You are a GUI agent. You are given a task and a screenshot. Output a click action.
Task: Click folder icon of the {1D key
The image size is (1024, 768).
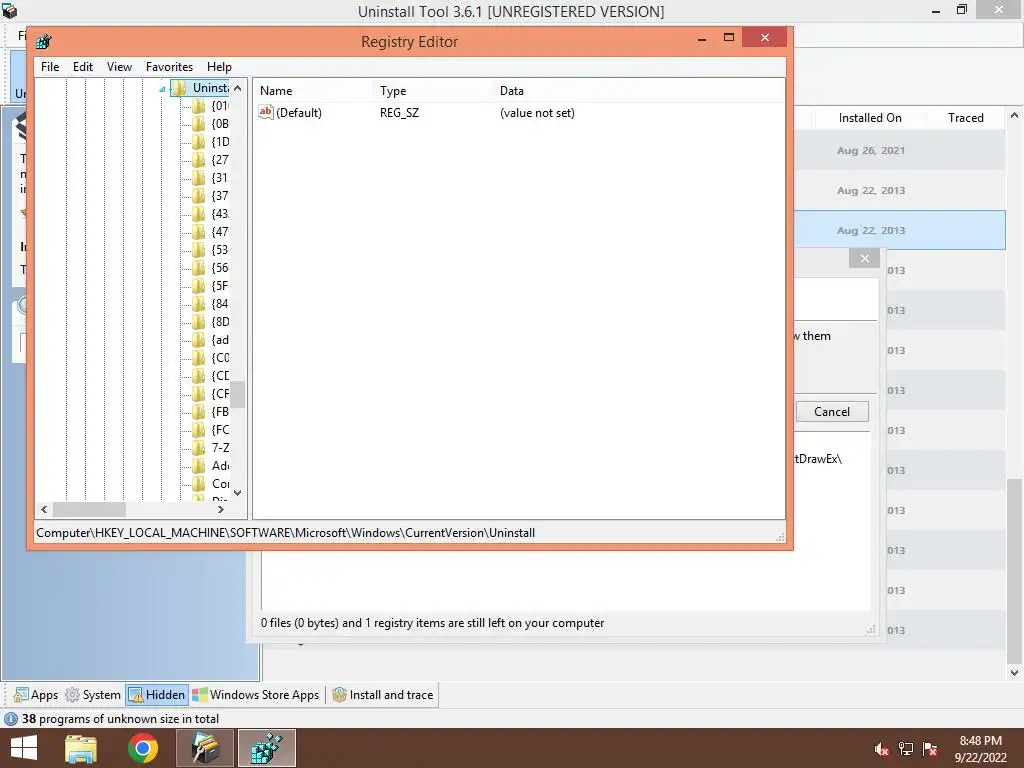pos(199,142)
